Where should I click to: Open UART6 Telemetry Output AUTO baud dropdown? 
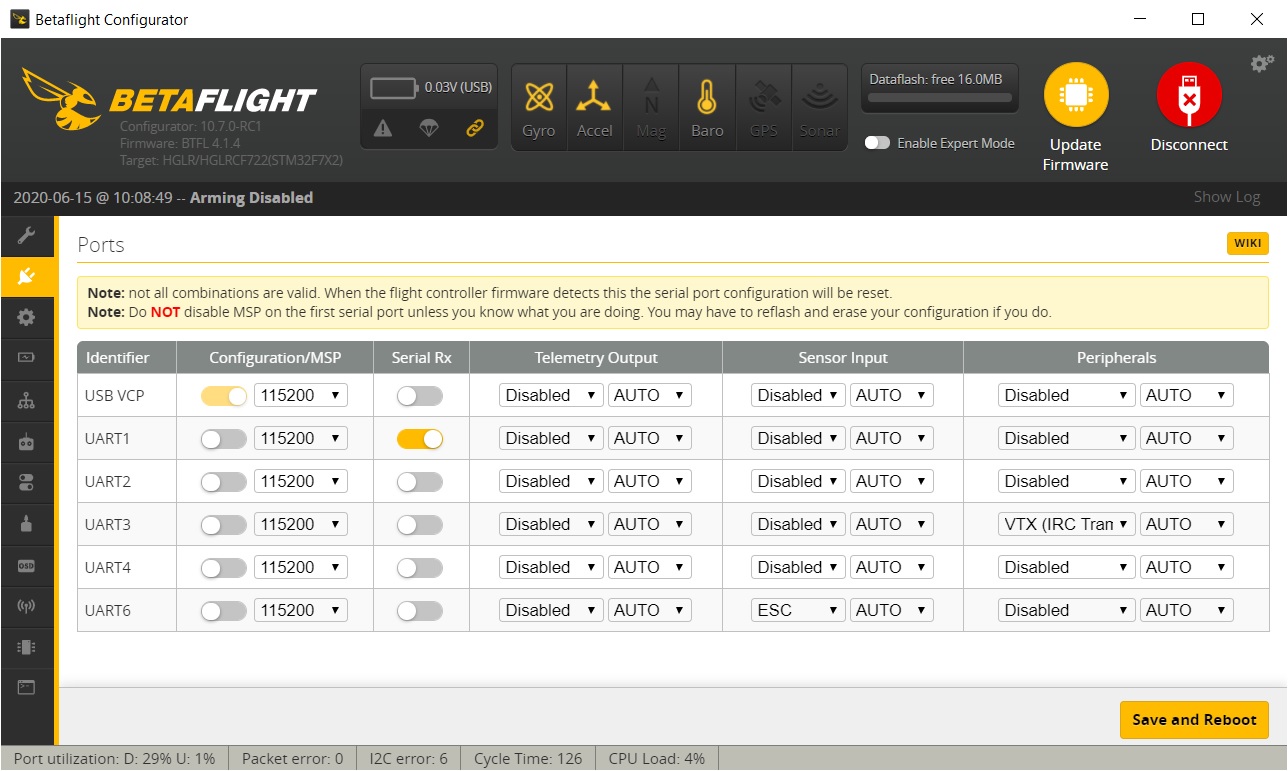[650, 610]
